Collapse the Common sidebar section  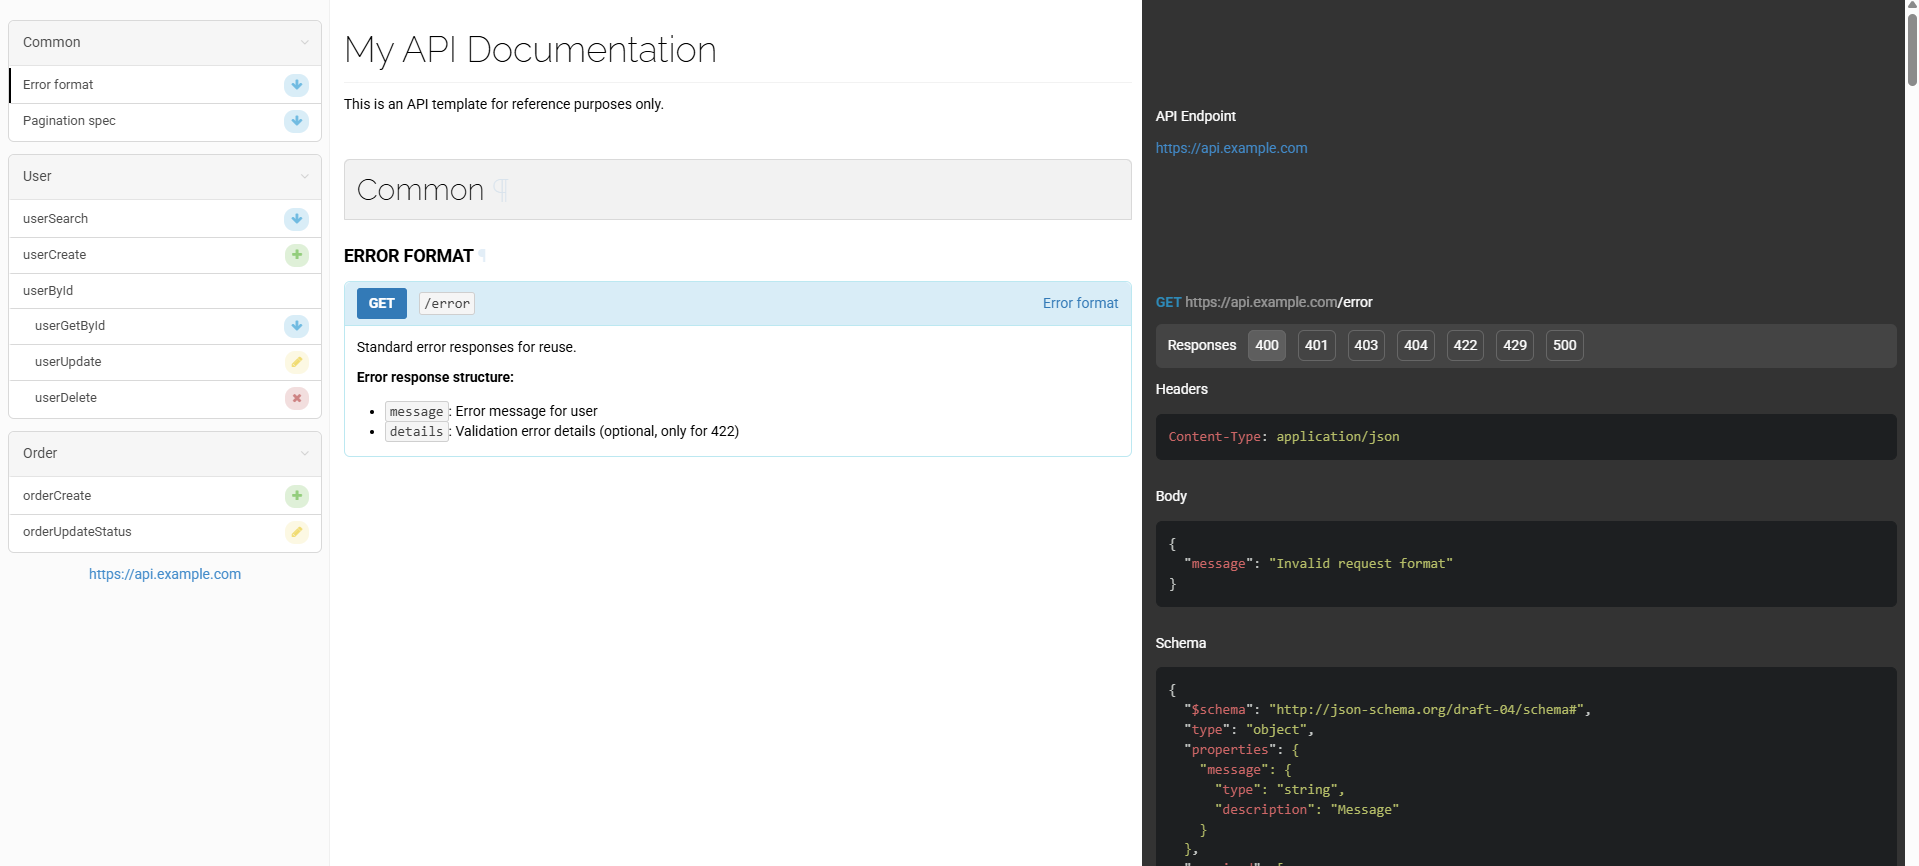[304, 43]
